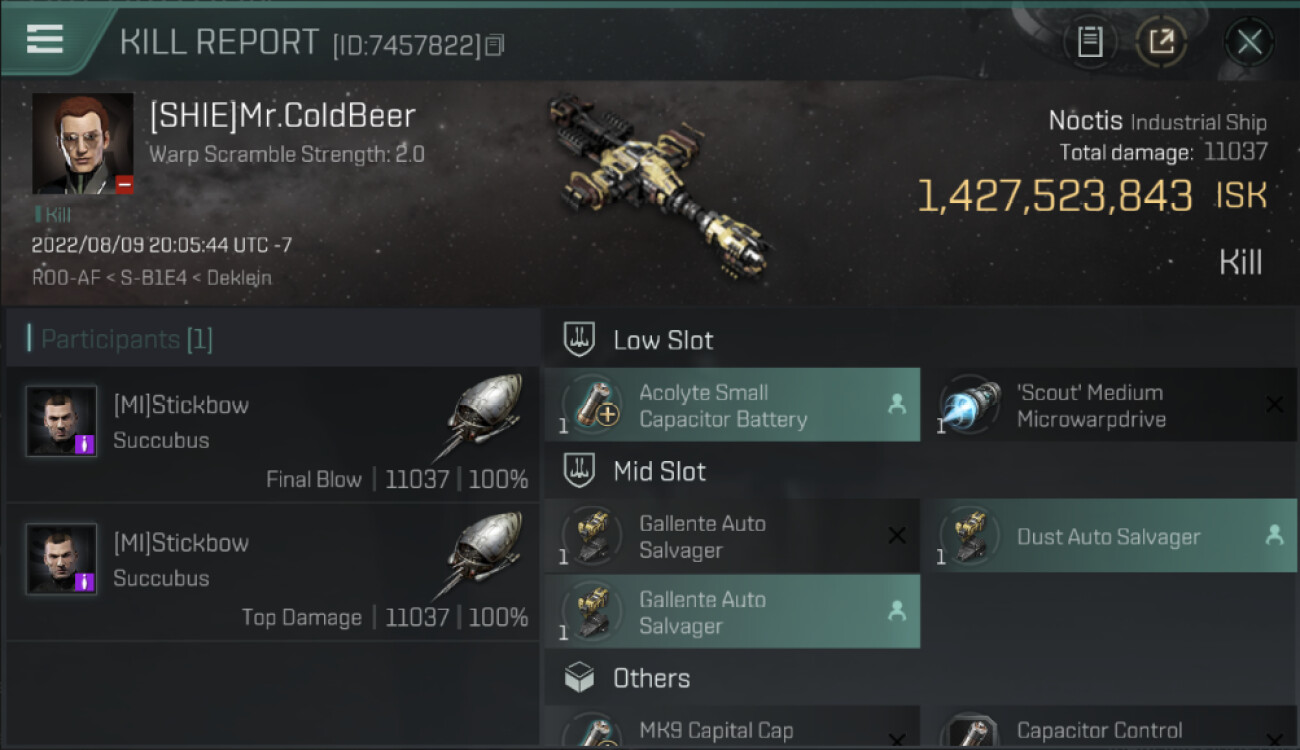View Mr.ColdBeer's character portrait
1300x750 pixels.
coord(83,144)
